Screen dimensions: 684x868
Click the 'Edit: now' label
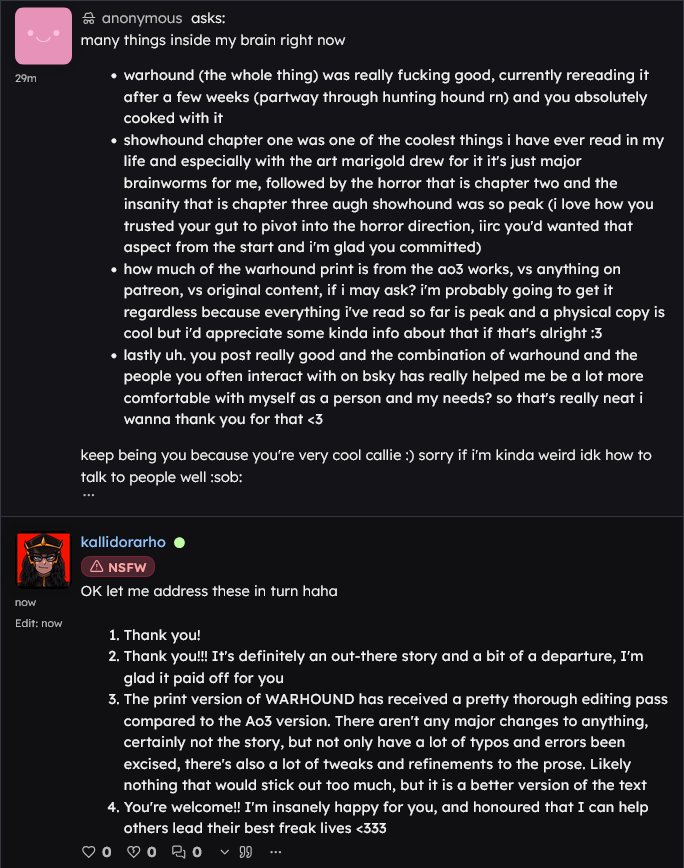click(x=38, y=623)
